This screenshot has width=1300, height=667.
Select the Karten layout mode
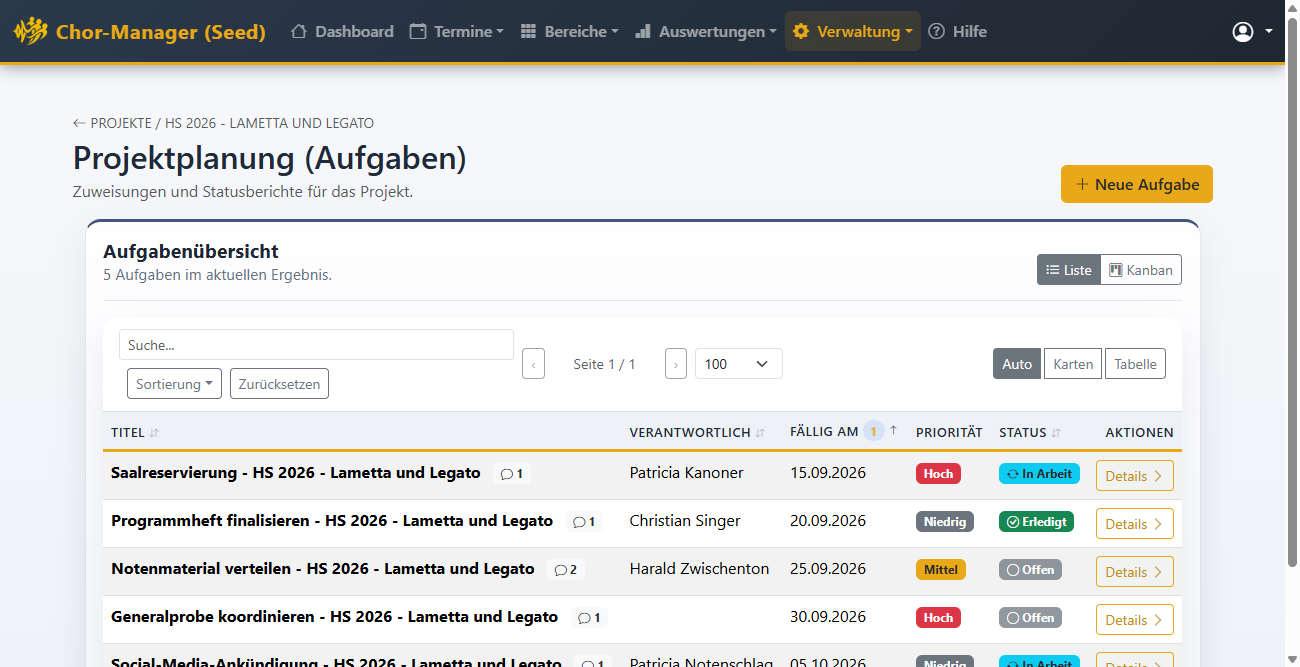[1073, 364]
